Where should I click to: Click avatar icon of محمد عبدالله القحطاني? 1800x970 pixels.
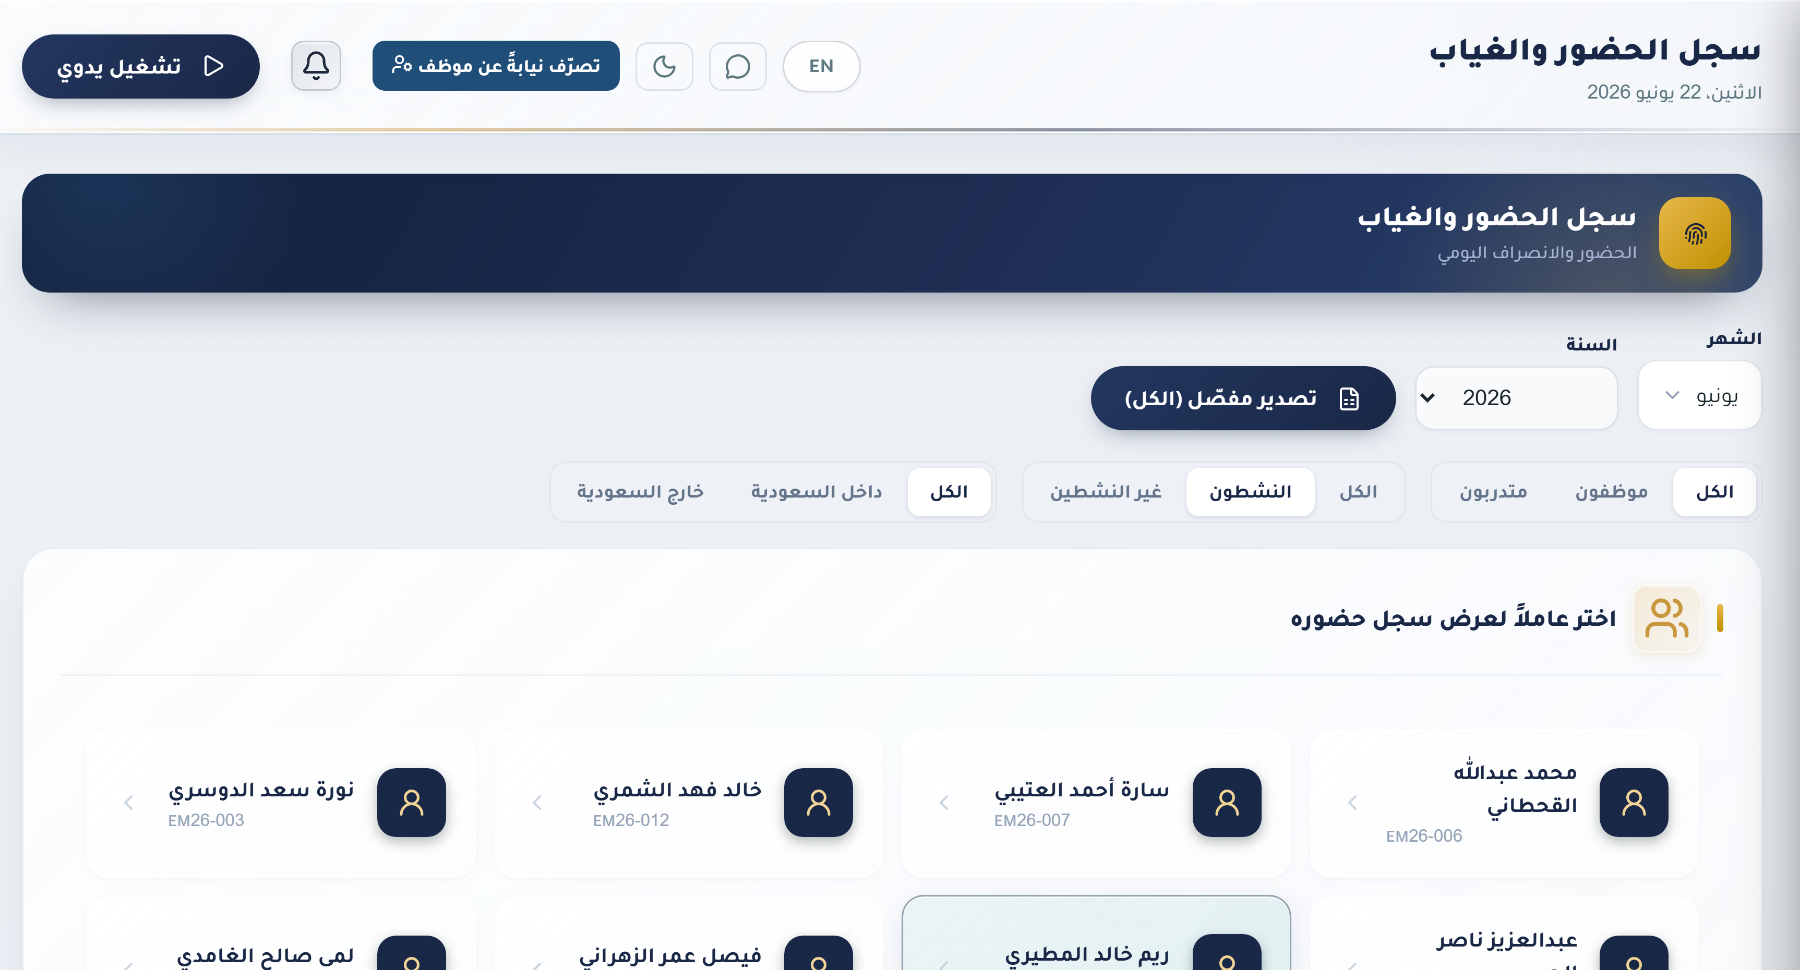click(x=1634, y=802)
